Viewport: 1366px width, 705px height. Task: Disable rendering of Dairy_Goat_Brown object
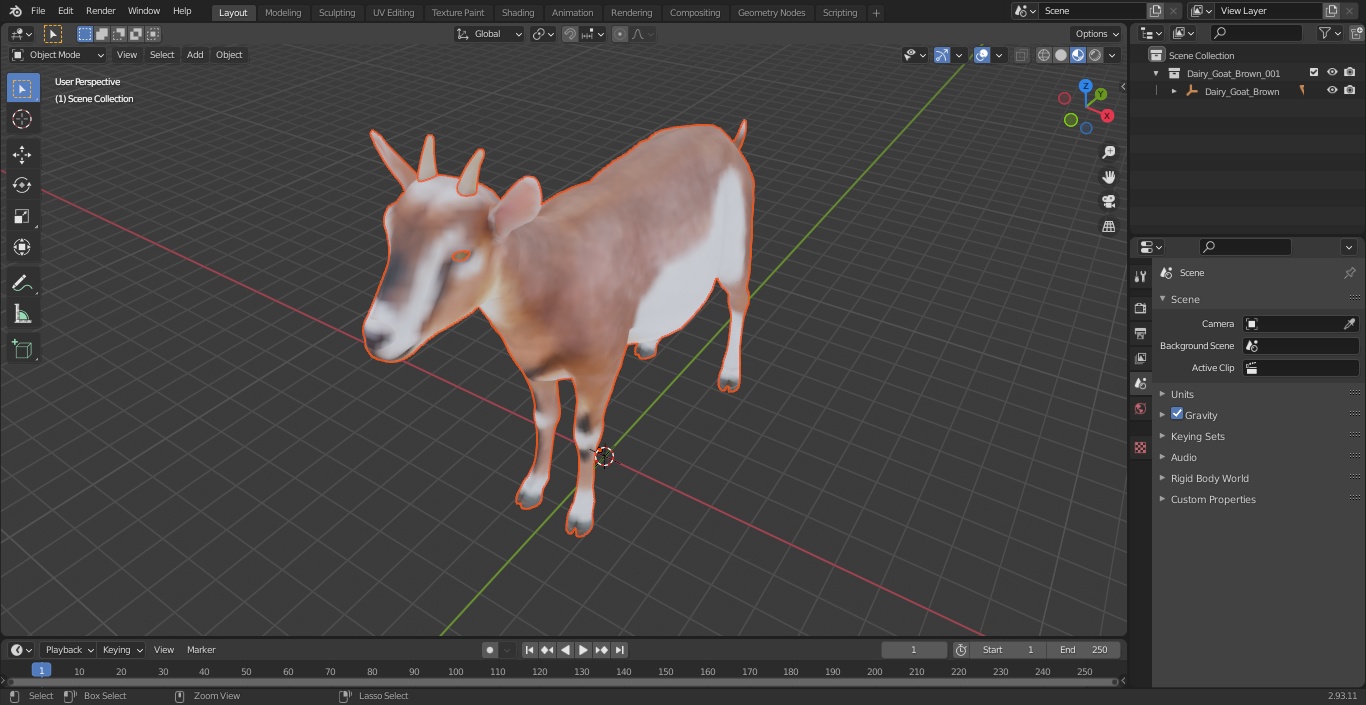(x=1350, y=91)
